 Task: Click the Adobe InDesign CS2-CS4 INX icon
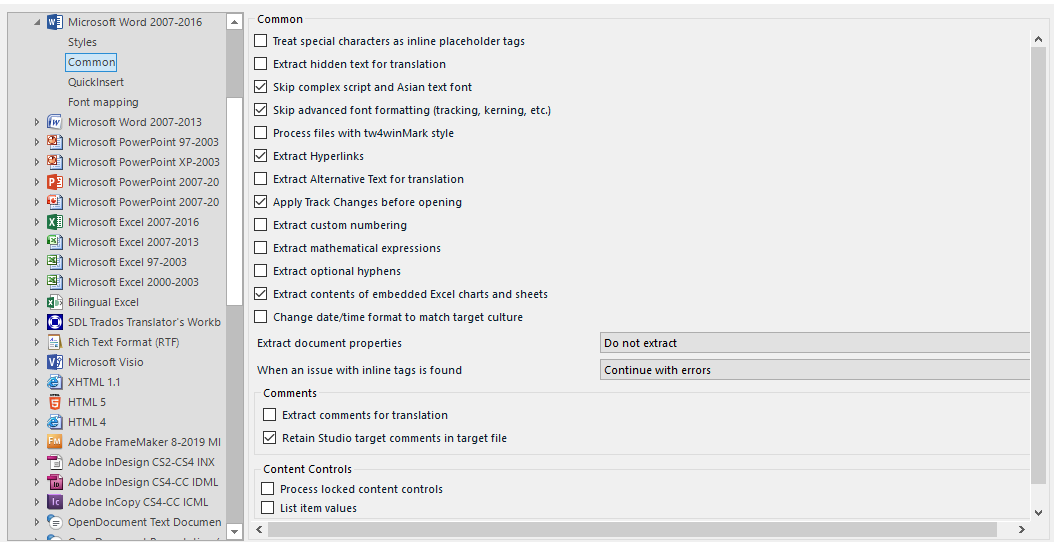tap(55, 462)
